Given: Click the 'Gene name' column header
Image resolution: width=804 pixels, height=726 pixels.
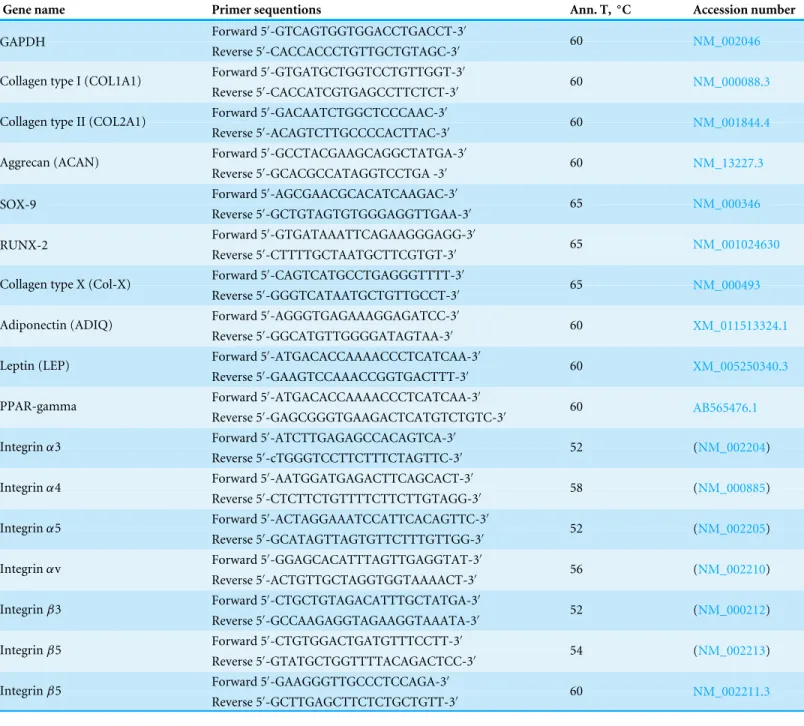Looking at the screenshot, I should point(34,10).
